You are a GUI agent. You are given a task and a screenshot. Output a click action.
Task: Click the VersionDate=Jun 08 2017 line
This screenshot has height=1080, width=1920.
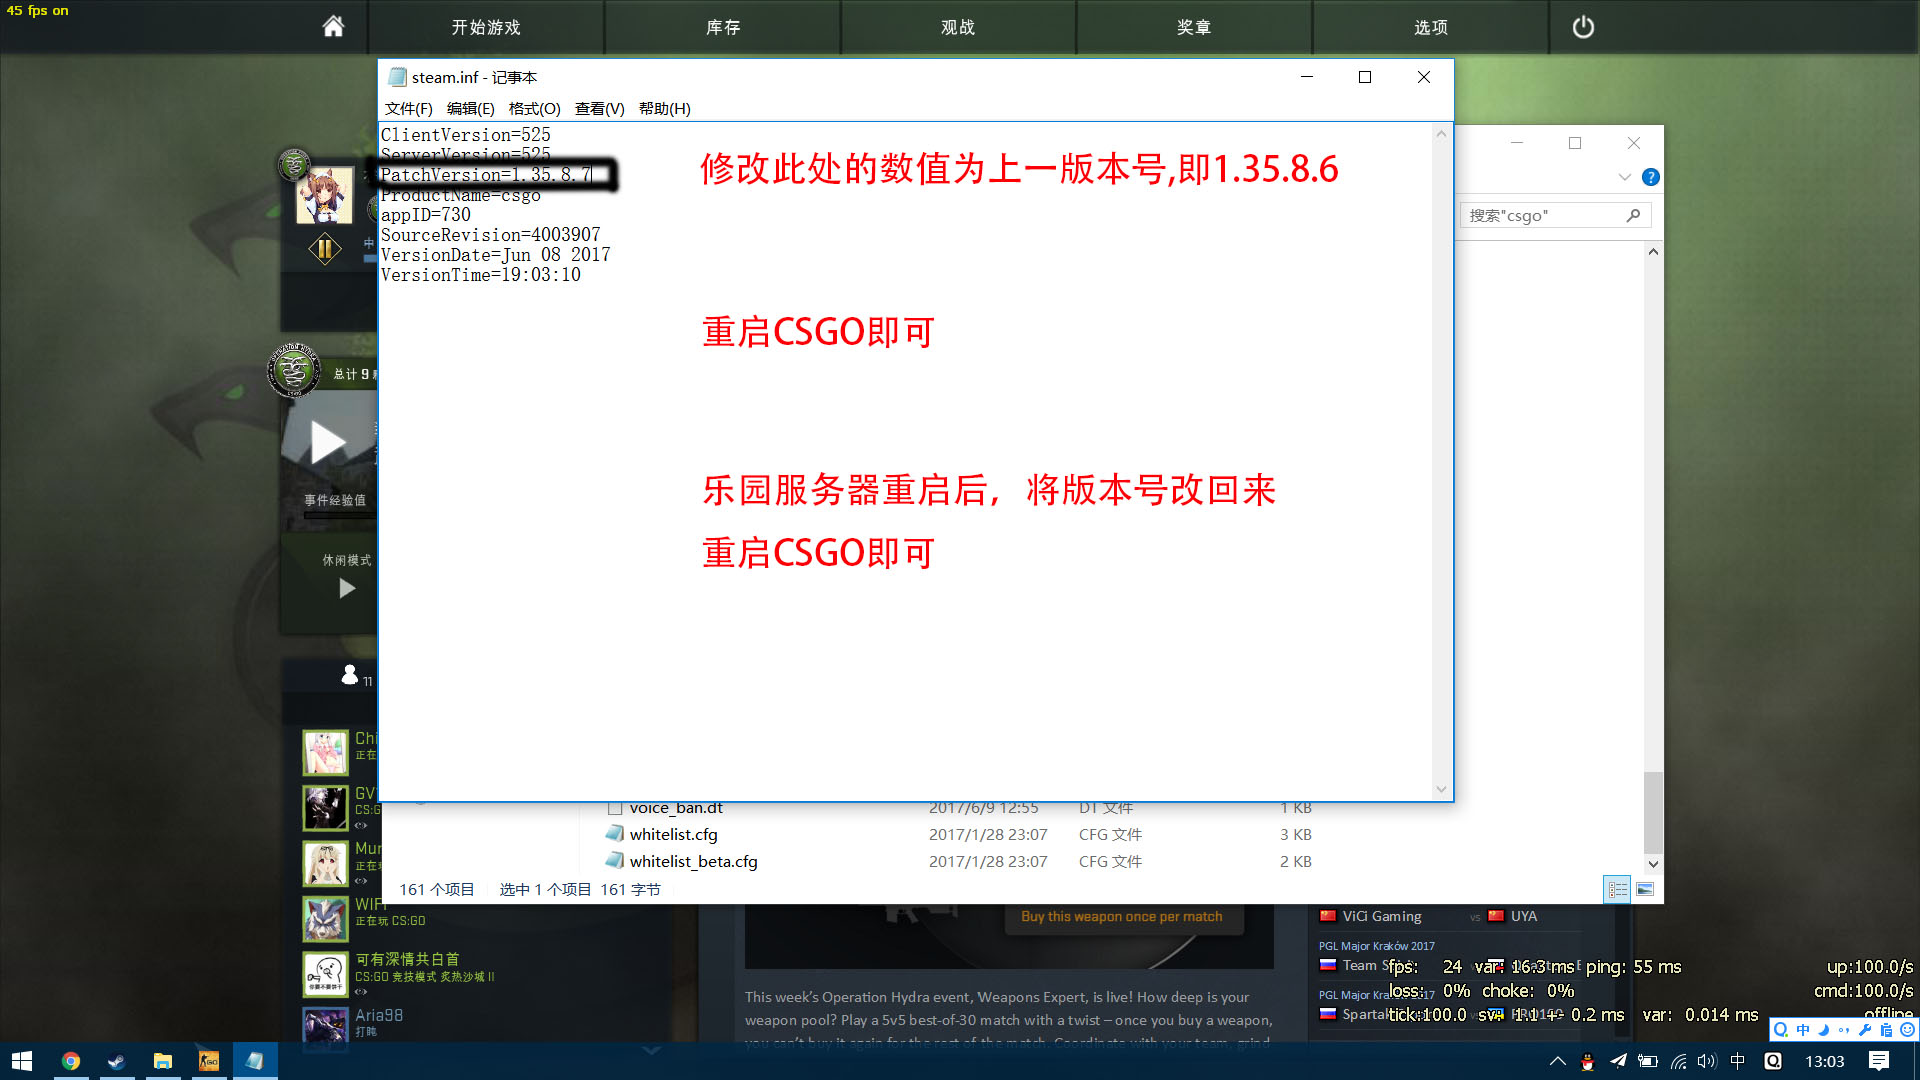click(x=495, y=255)
